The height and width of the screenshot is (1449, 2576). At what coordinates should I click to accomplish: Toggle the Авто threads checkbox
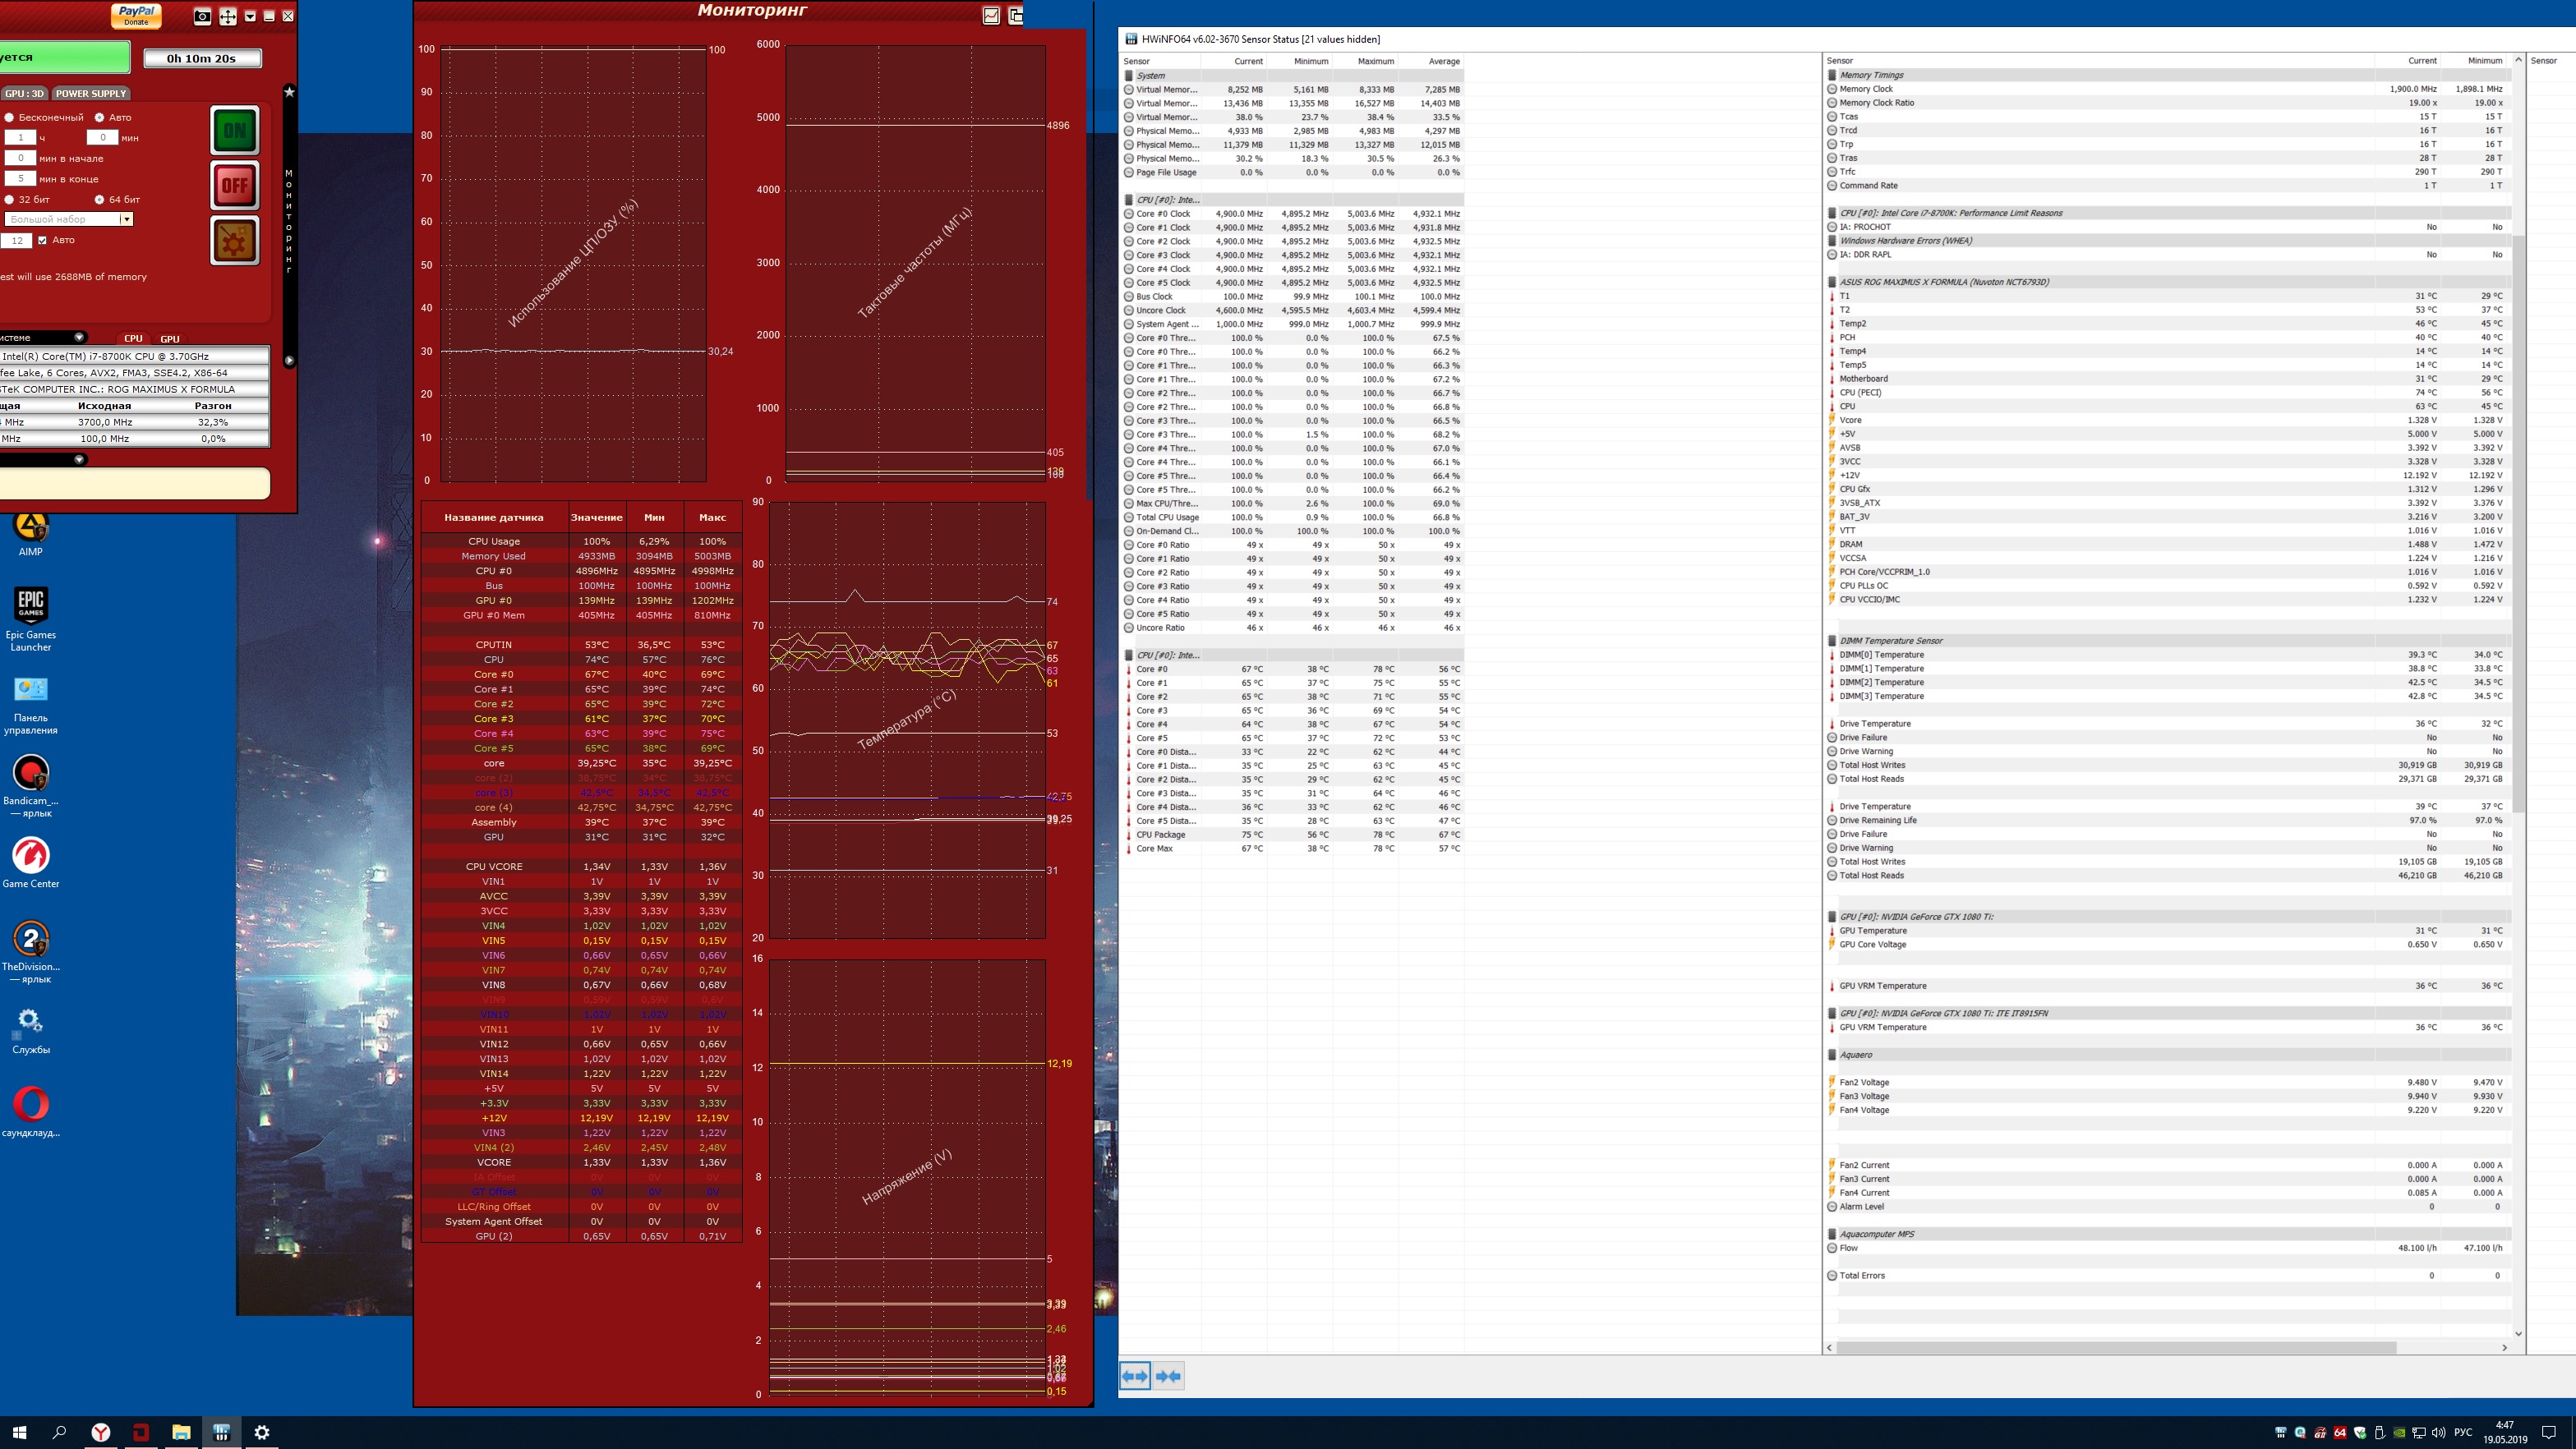pyautogui.click(x=42, y=240)
